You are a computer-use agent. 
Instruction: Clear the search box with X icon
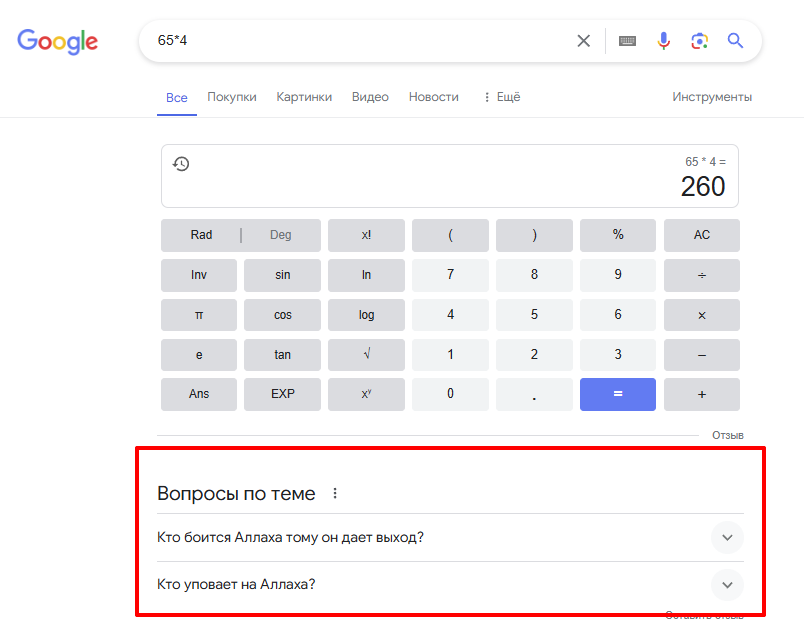(x=584, y=41)
